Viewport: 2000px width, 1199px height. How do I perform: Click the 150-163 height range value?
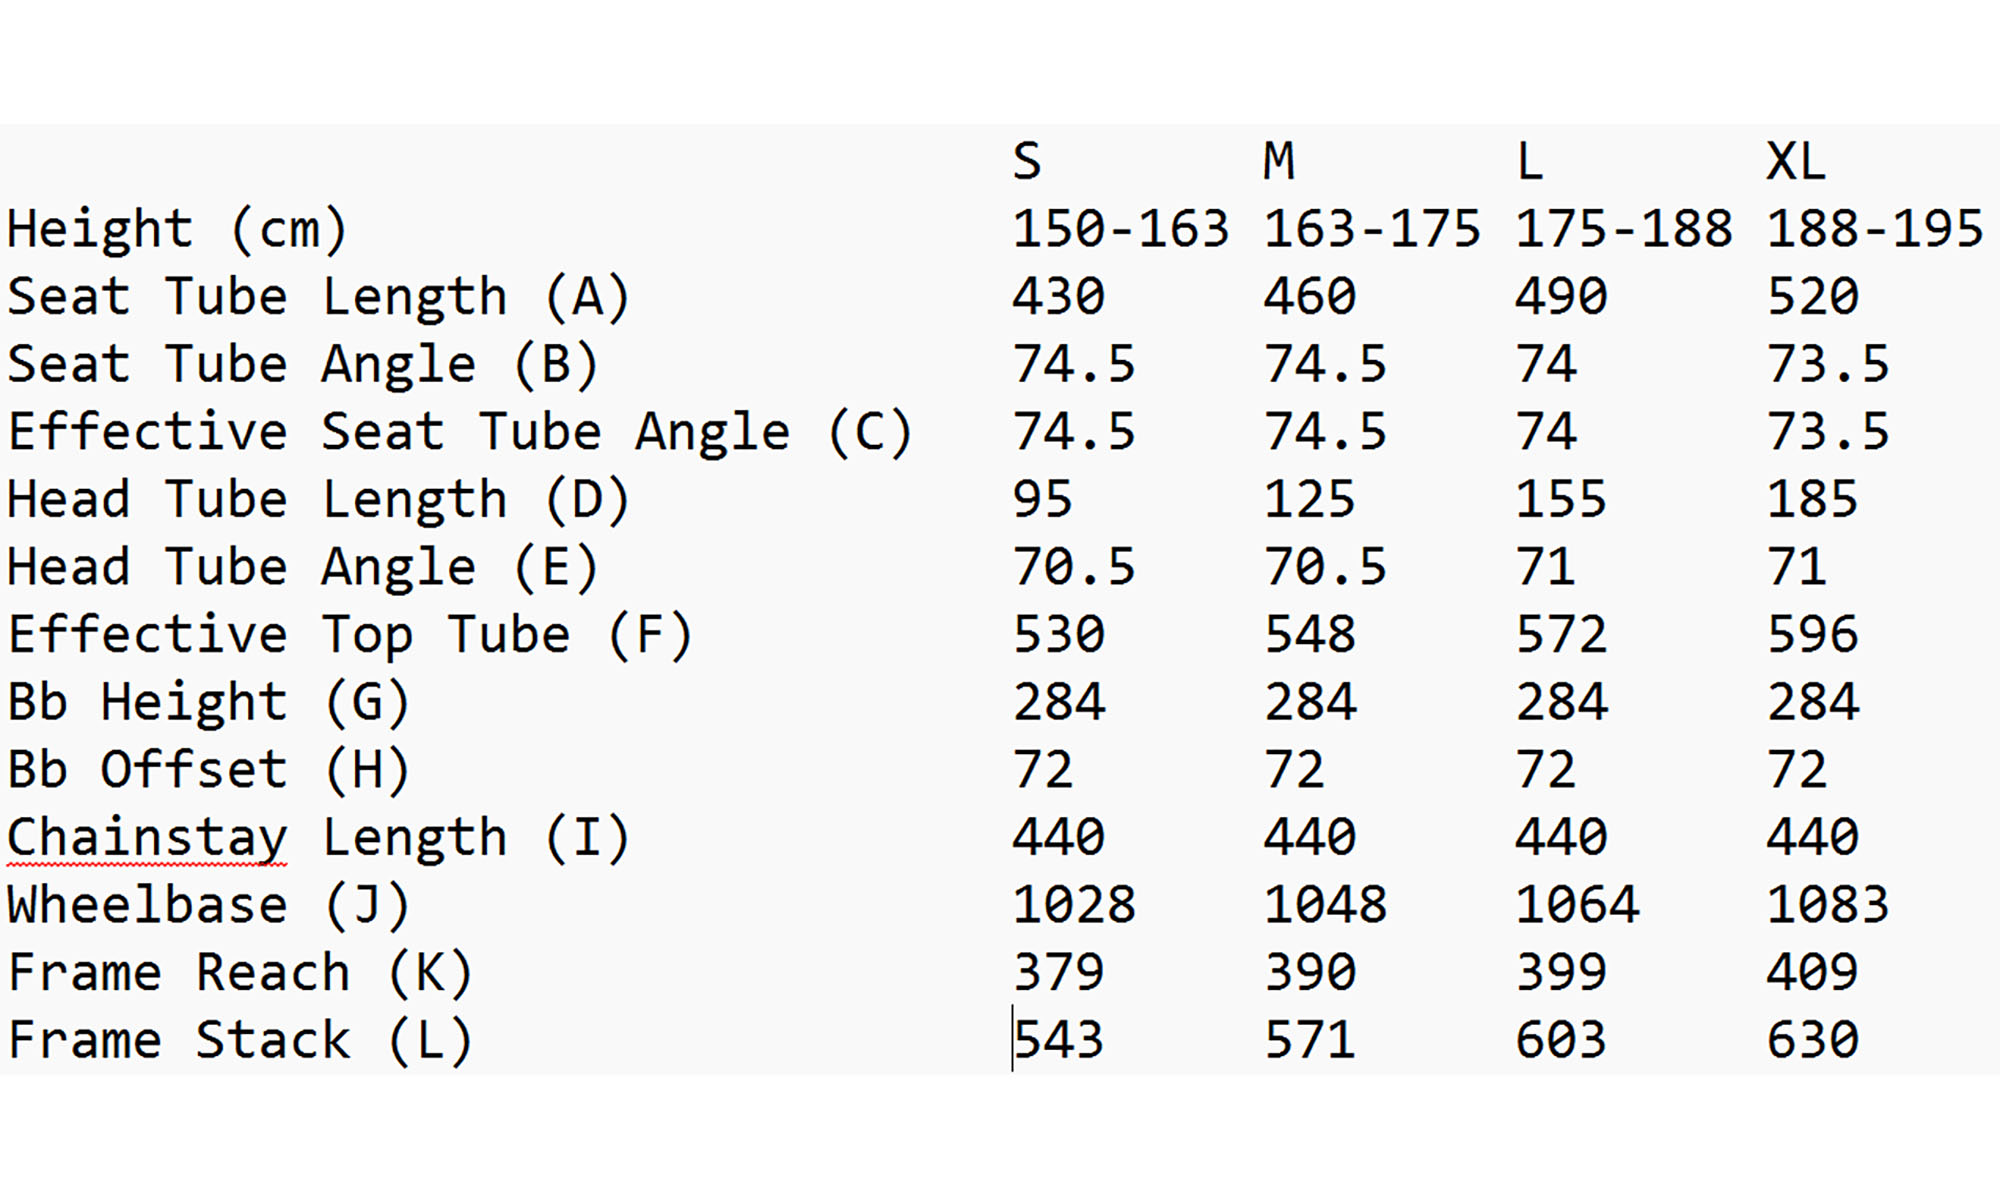click(1120, 229)
